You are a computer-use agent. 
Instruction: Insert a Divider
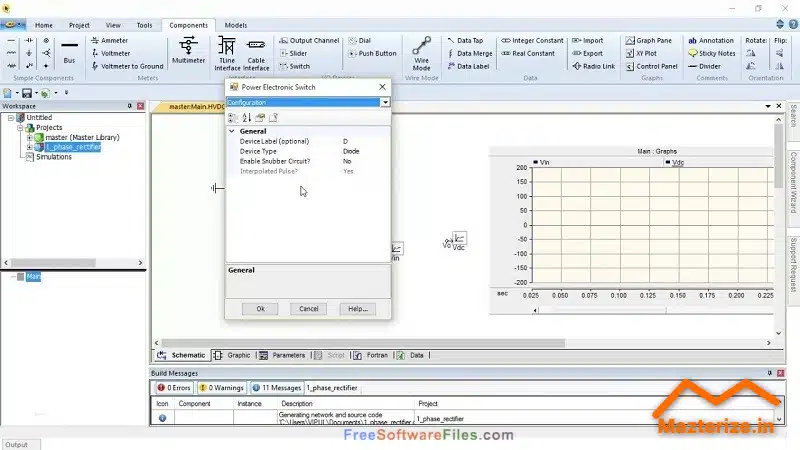click(704, 66)
